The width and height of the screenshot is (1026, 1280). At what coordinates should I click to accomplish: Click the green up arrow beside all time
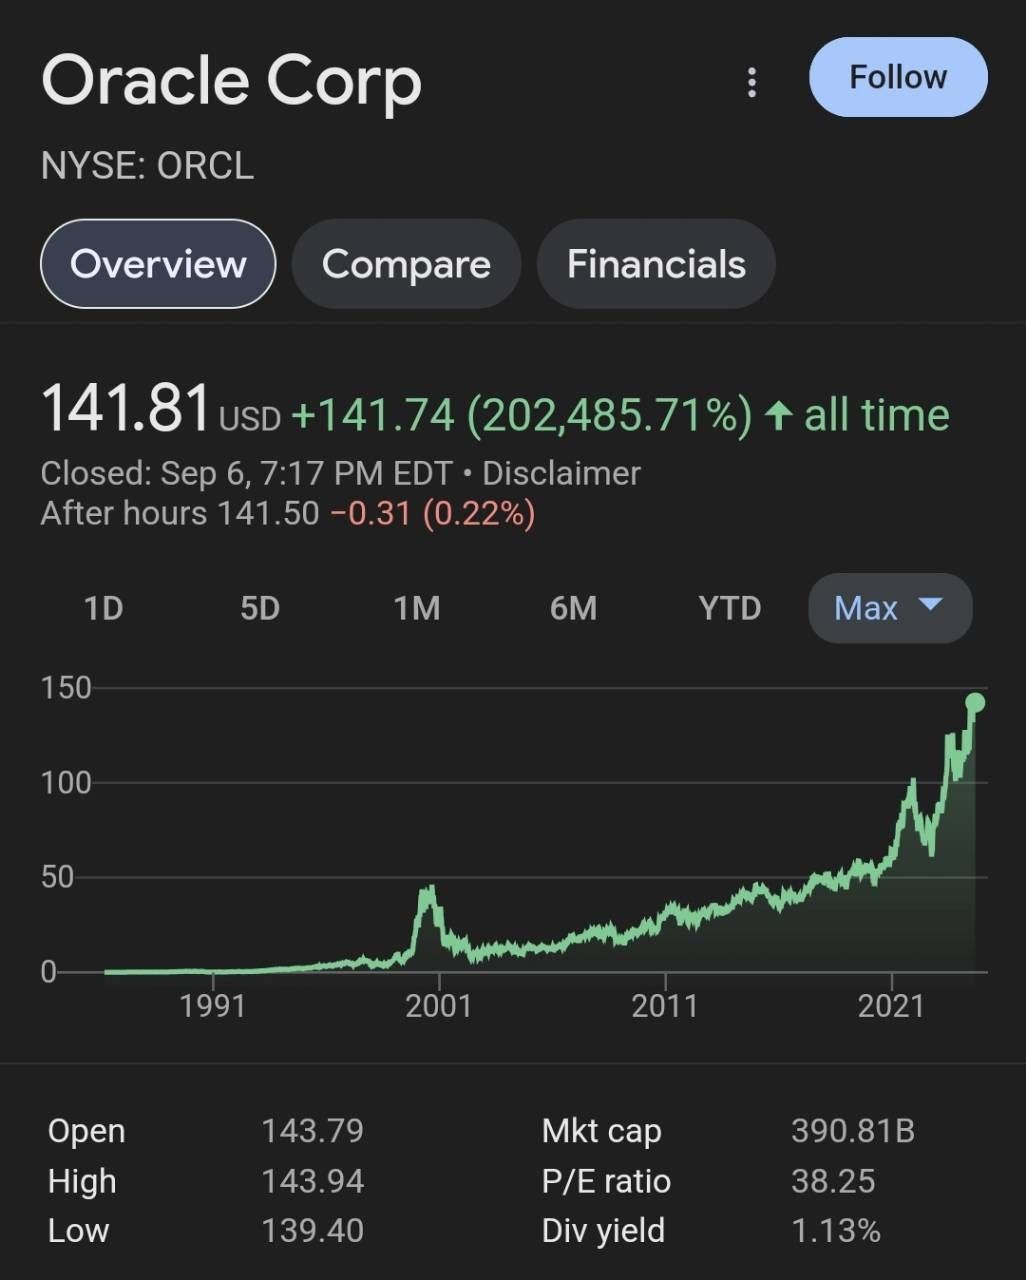tap(779, 415)
